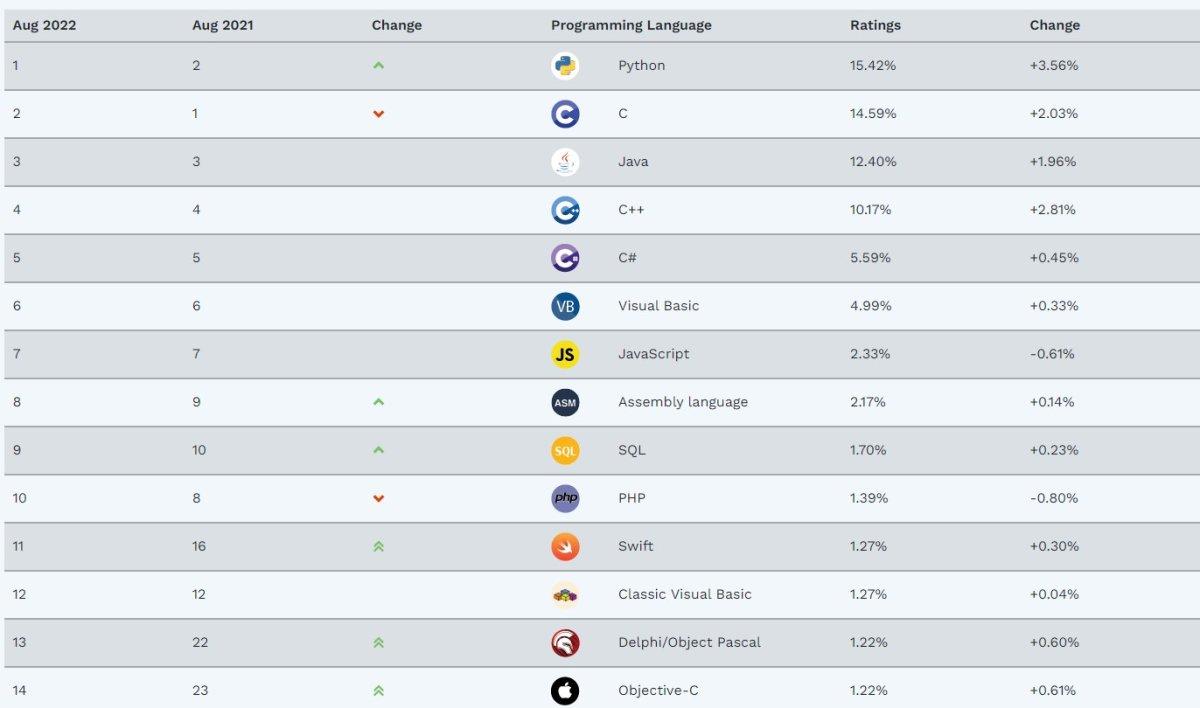Screen dimensions: 1200x708
Task: Click the Objective-C apple icon
Action: coord(565,690)
